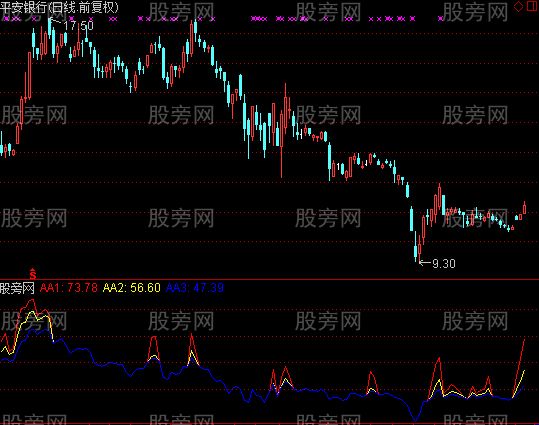Click the red diamond icon at top right
Viewport: 539px width, 425px height.
tap(518, 7)
